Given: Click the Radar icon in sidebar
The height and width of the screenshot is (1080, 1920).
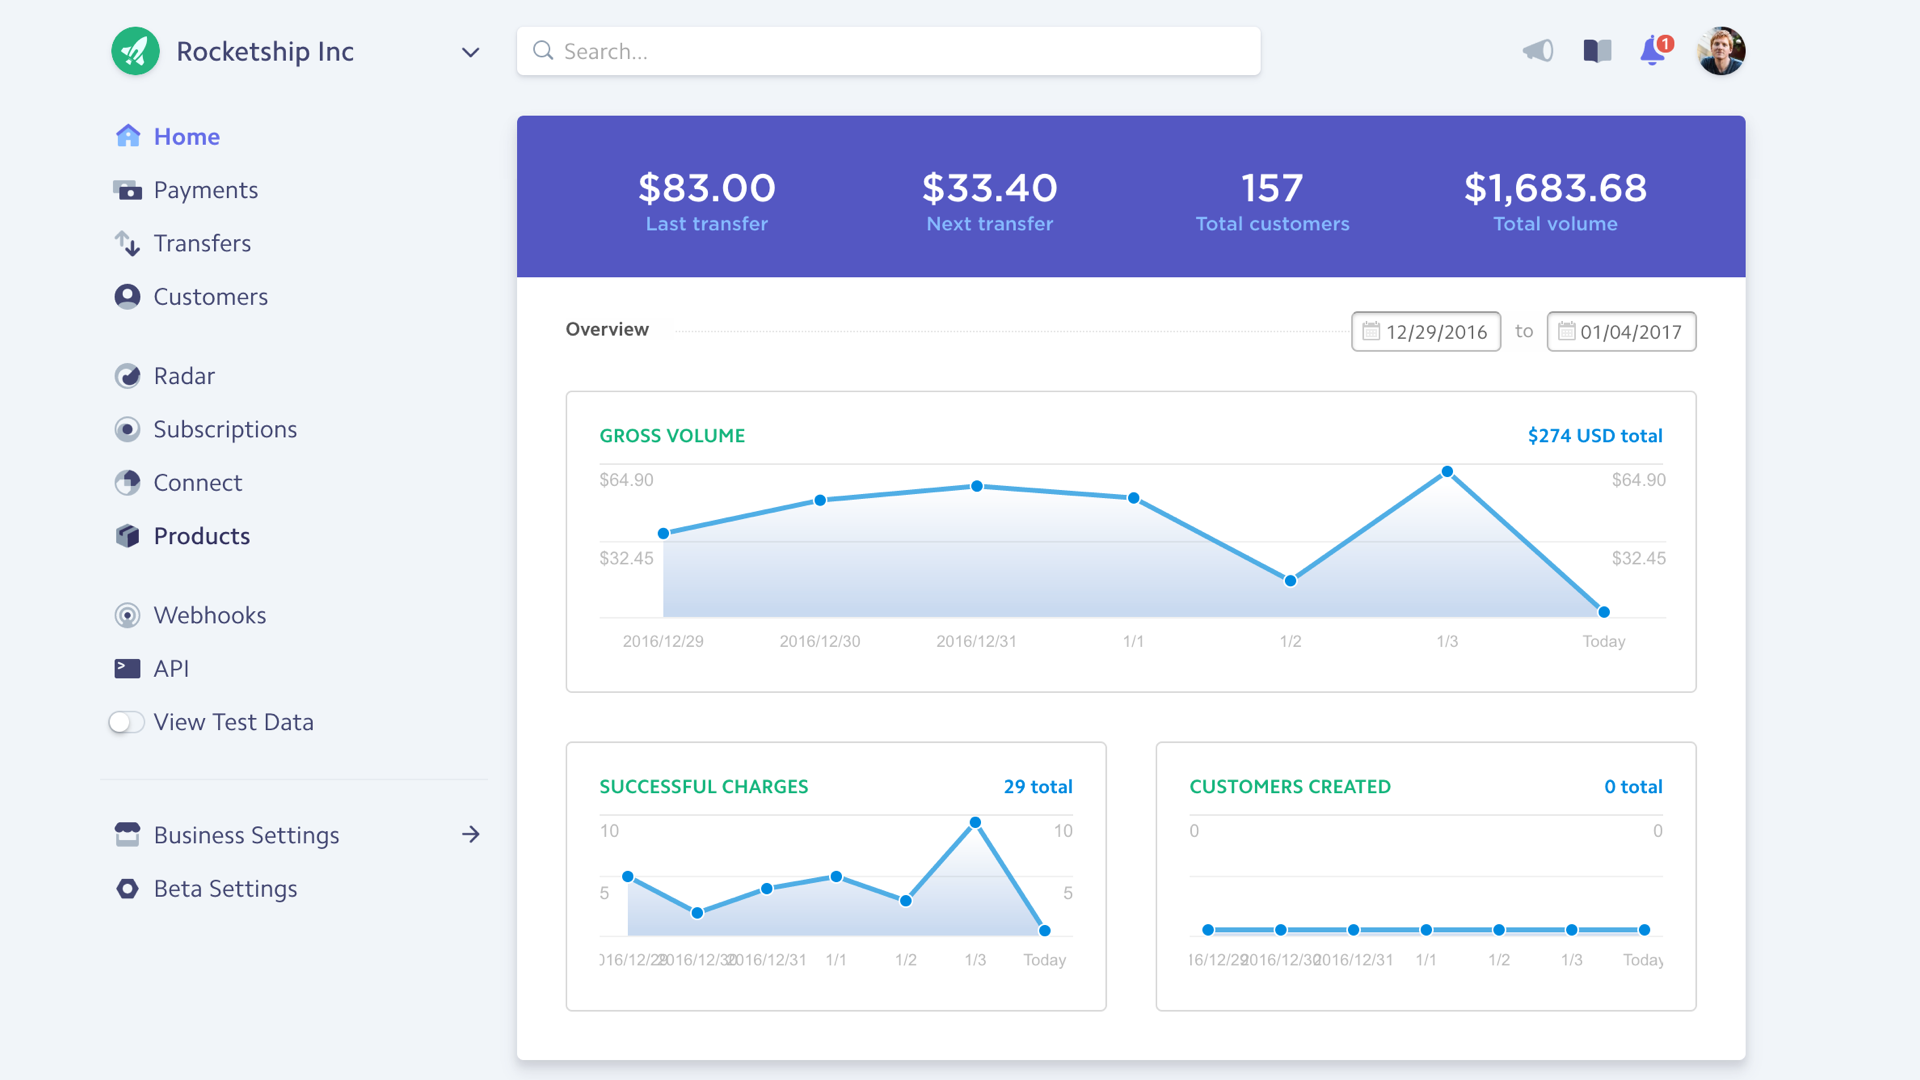Looking at the screenshot, I should [127, 376].
